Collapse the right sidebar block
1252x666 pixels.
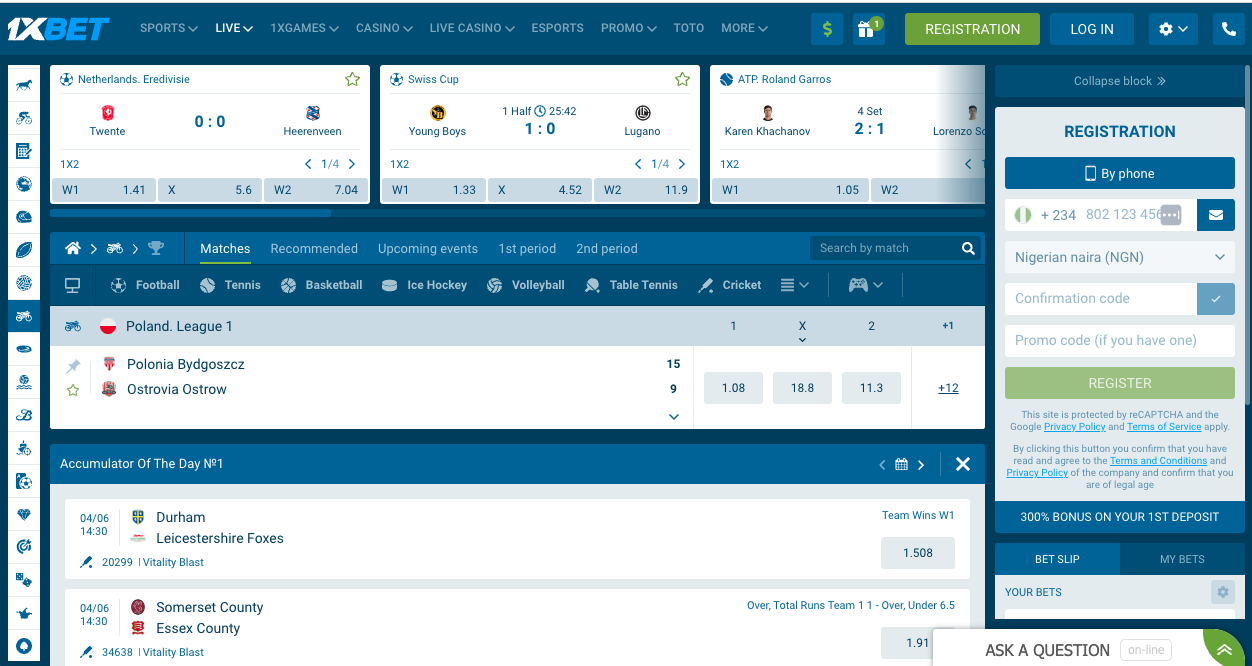[1120, 81]
